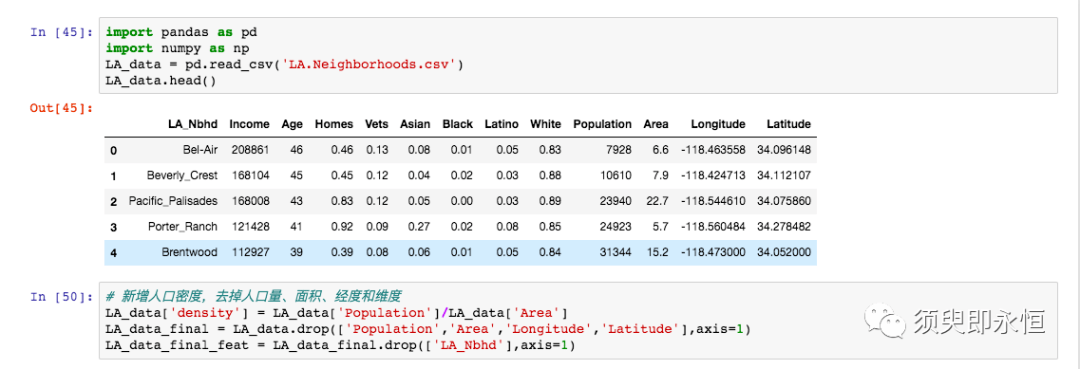Click the Bel-Air neighborhood cell
This screenshot has width=1080, height=369.
[x=200, y=149]
